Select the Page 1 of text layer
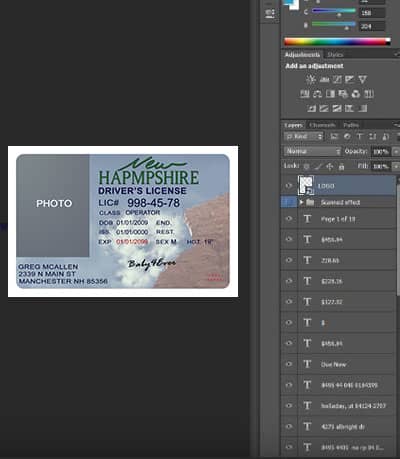This screenshot has width=400, height=459. pos(338,219)
